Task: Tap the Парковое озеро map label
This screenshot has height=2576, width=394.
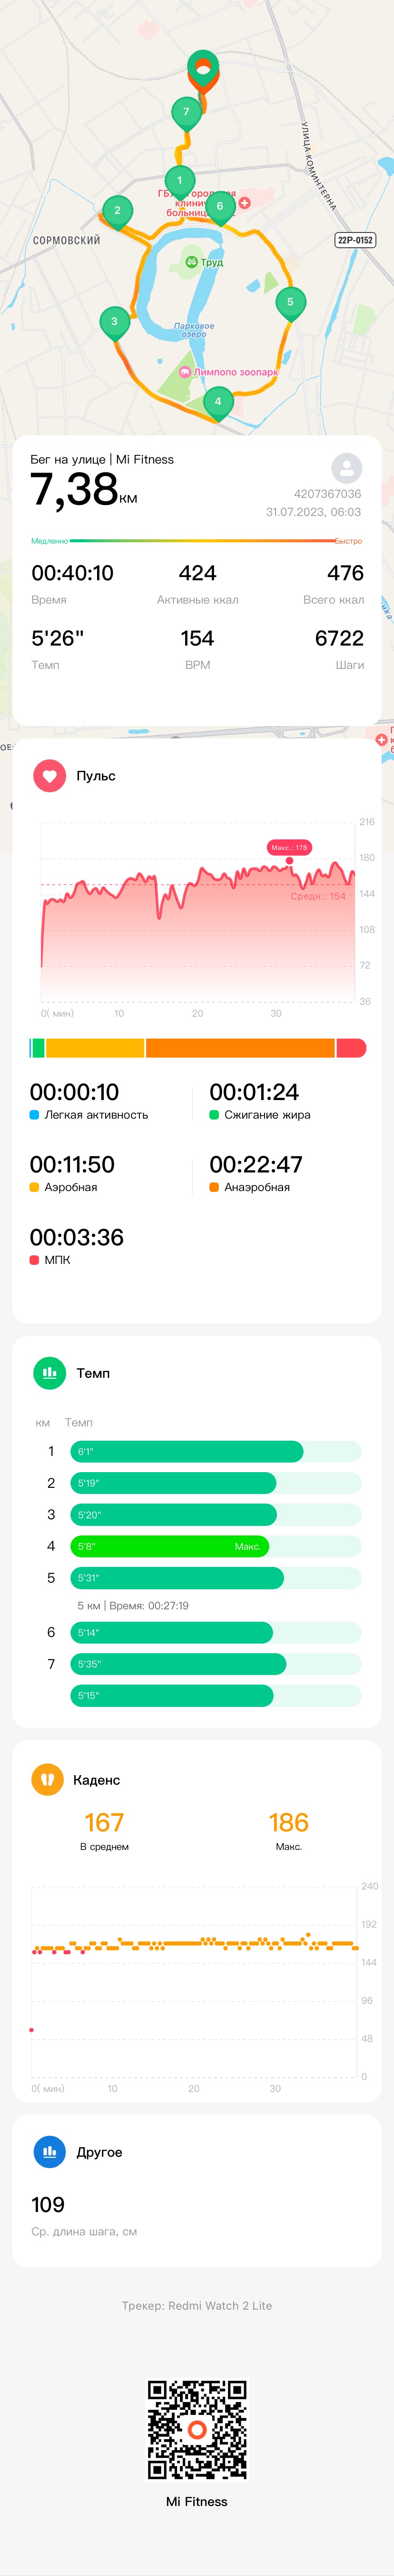Action: click(x=194, y=330)
